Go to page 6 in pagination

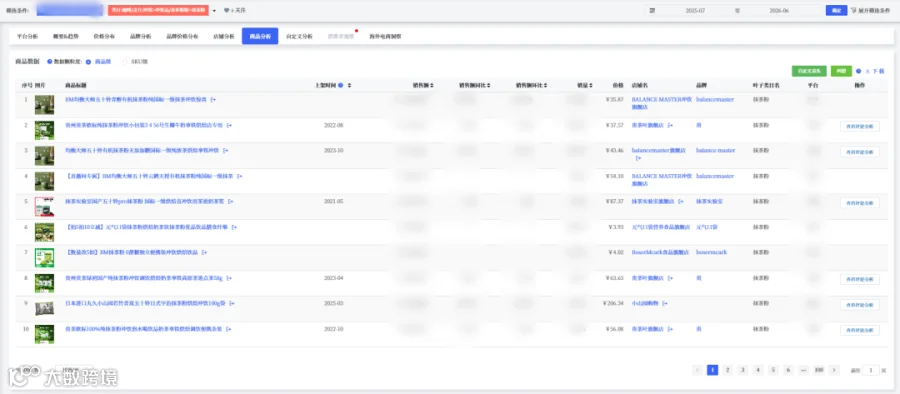click(x=788, y=370)
